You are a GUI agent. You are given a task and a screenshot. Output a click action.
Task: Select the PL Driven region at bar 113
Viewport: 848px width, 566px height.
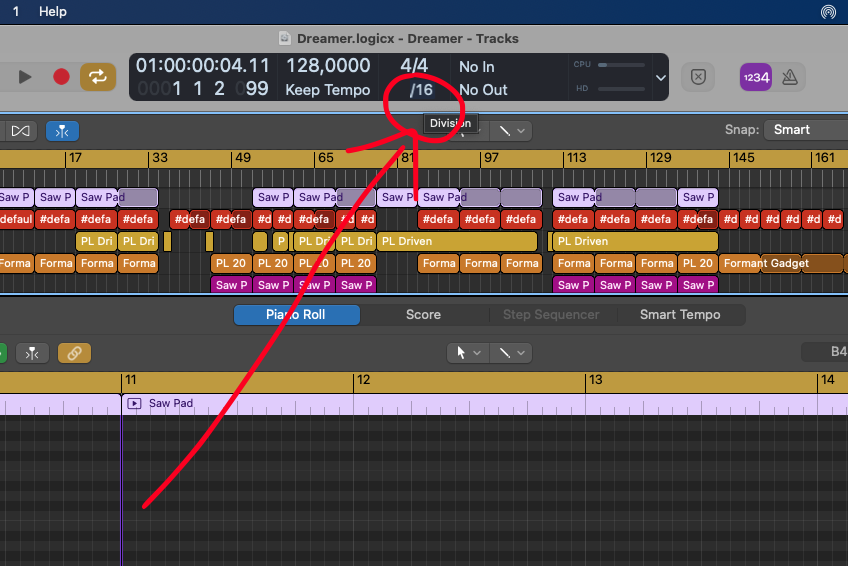[635, 241]
